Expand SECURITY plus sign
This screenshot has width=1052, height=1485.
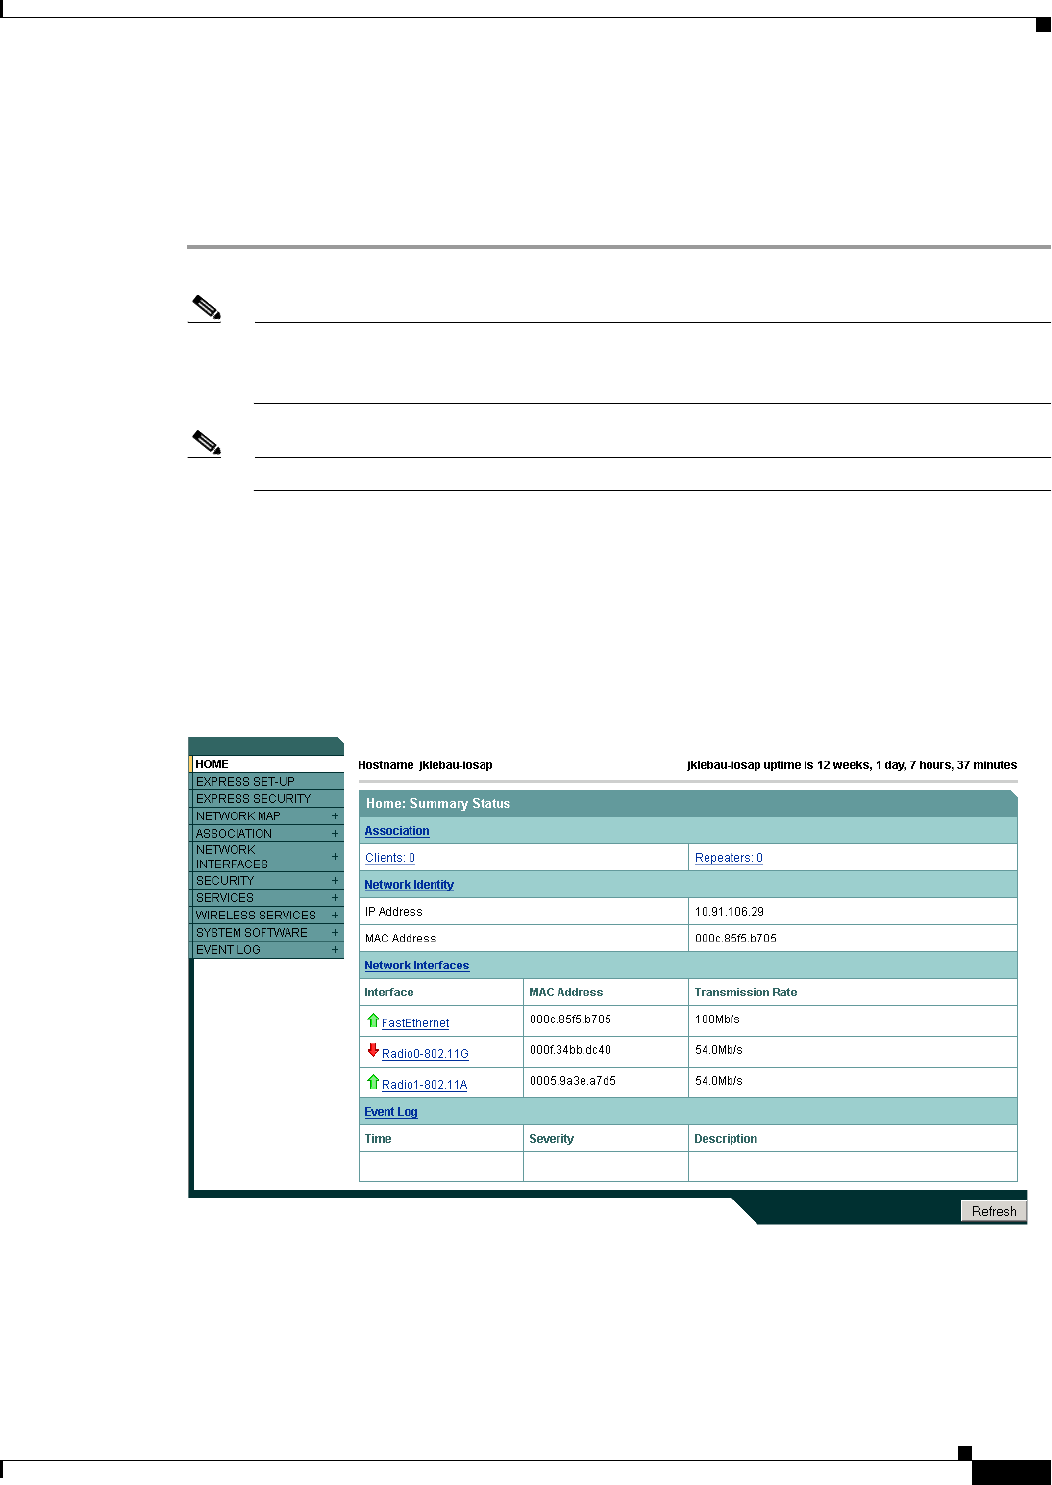(335, 881)
